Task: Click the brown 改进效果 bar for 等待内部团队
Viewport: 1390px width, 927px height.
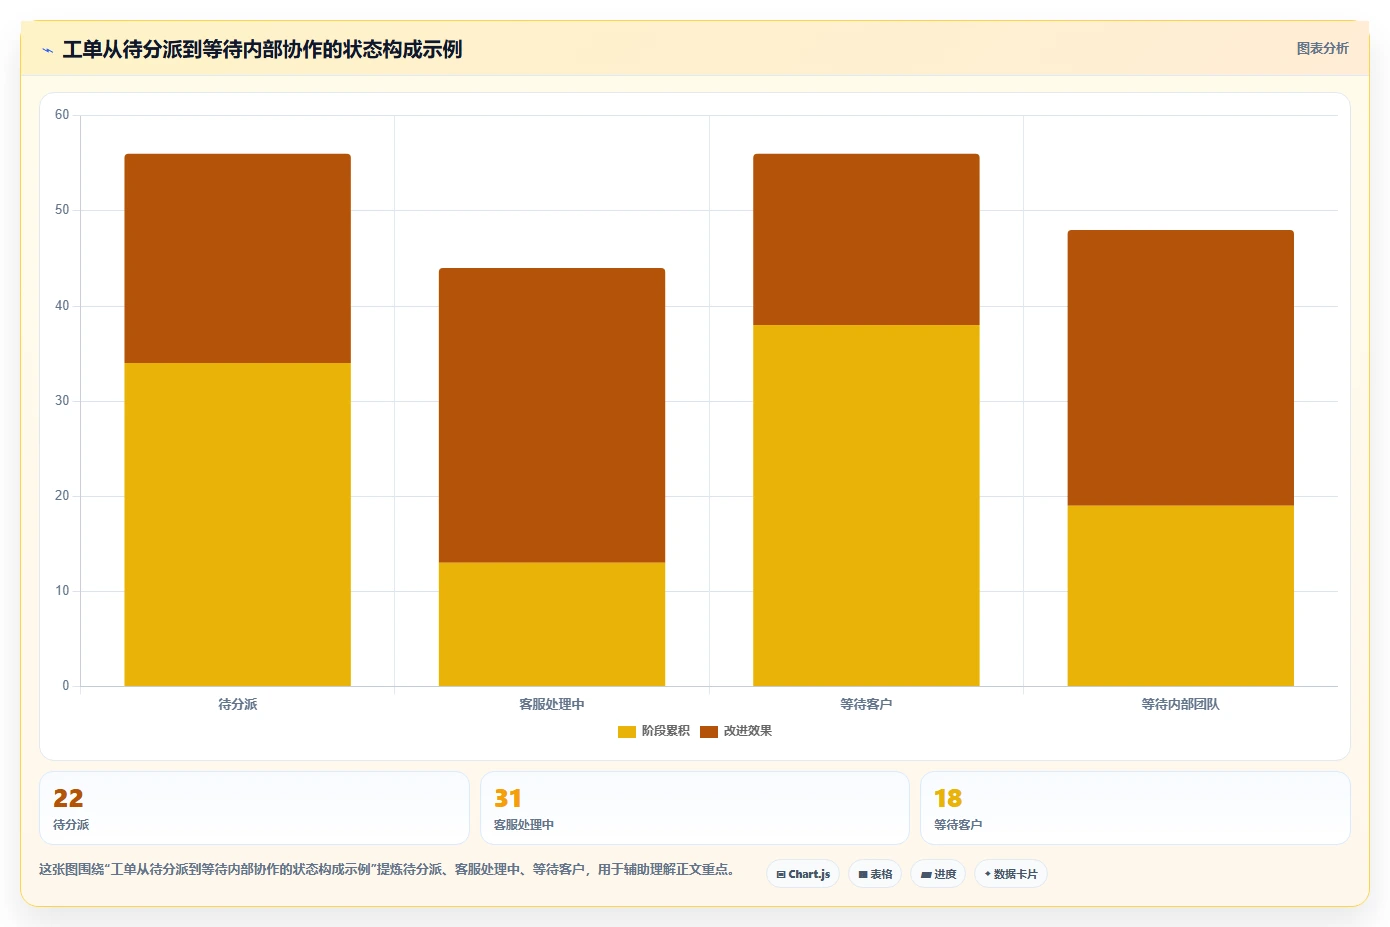Action: 1181,368
